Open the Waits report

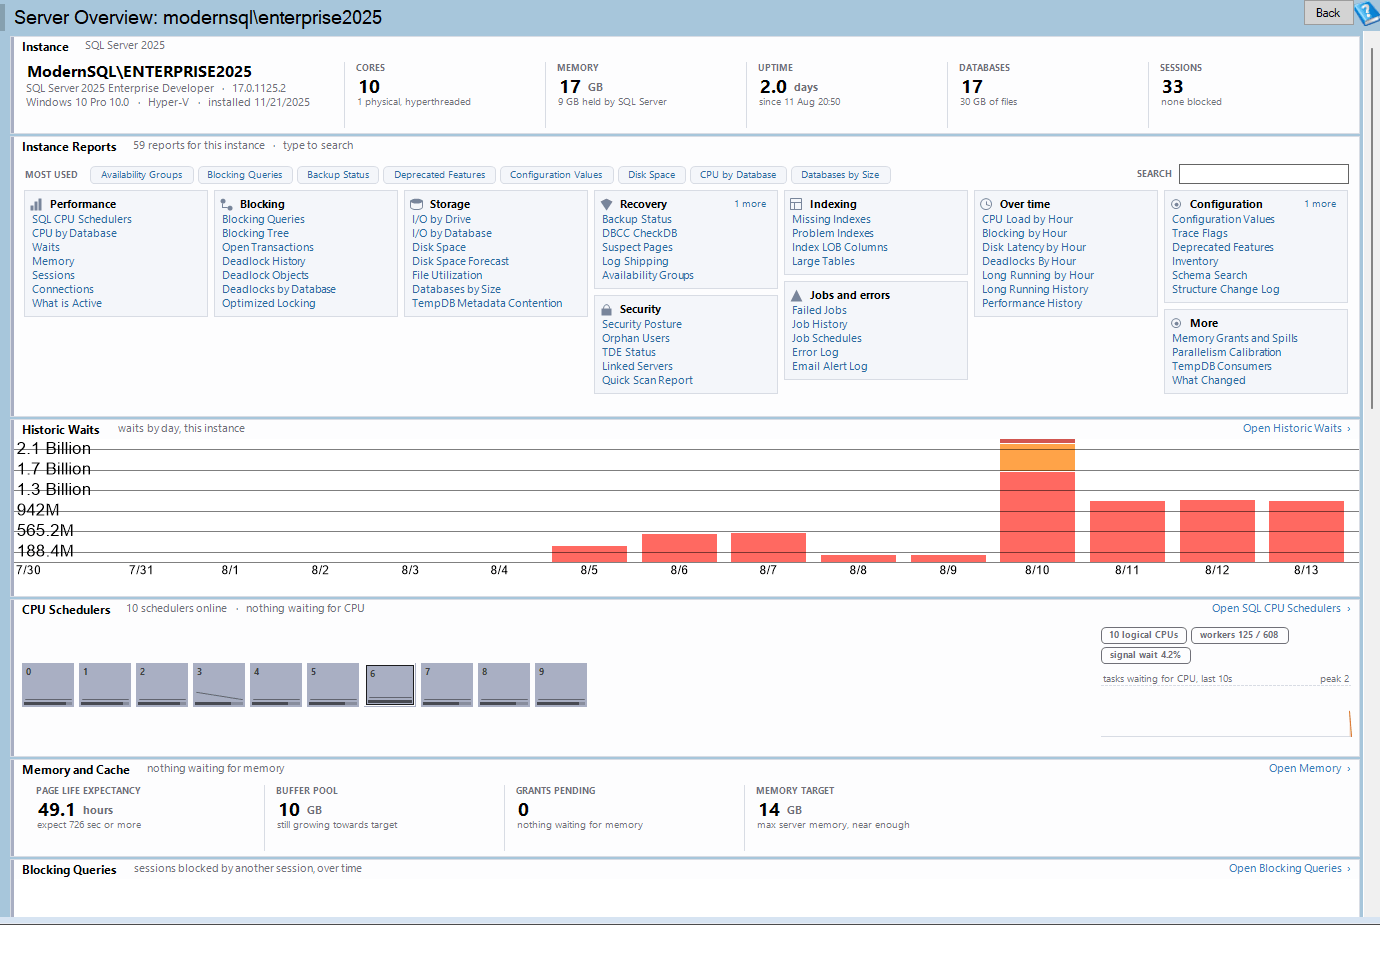click(46, 247)
